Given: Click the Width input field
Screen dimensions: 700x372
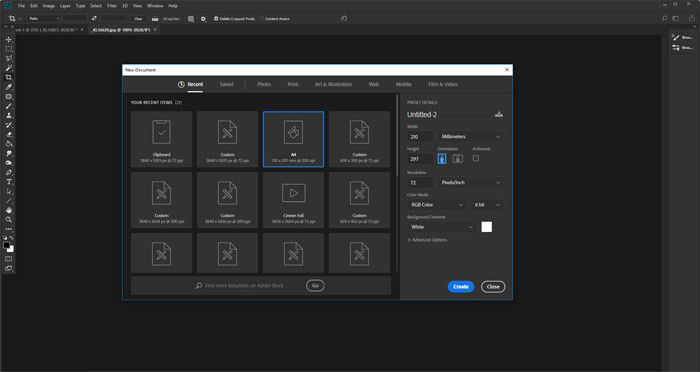Looking at the screenshot, I should point(420,137).
